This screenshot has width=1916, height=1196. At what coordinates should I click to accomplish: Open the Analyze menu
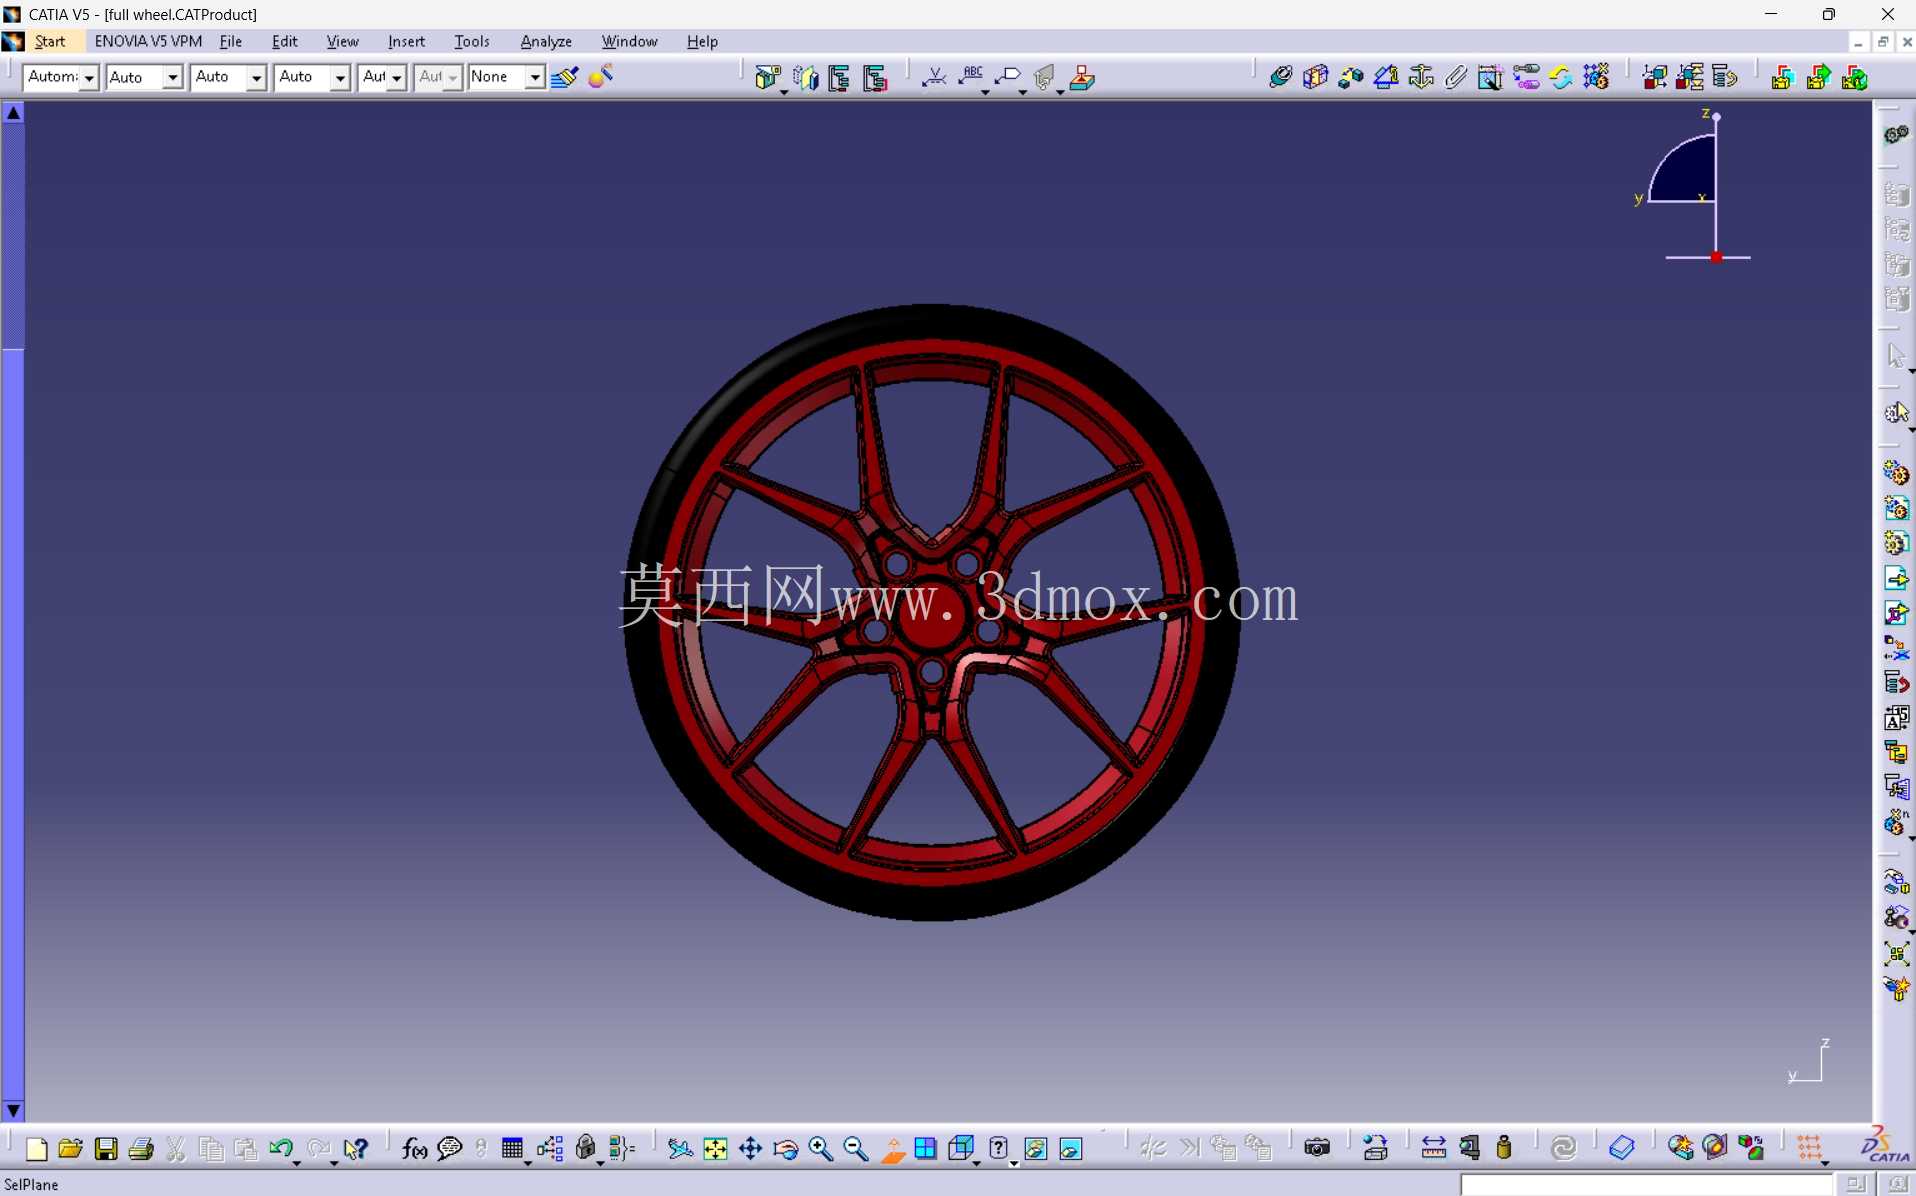coord(546,41)
